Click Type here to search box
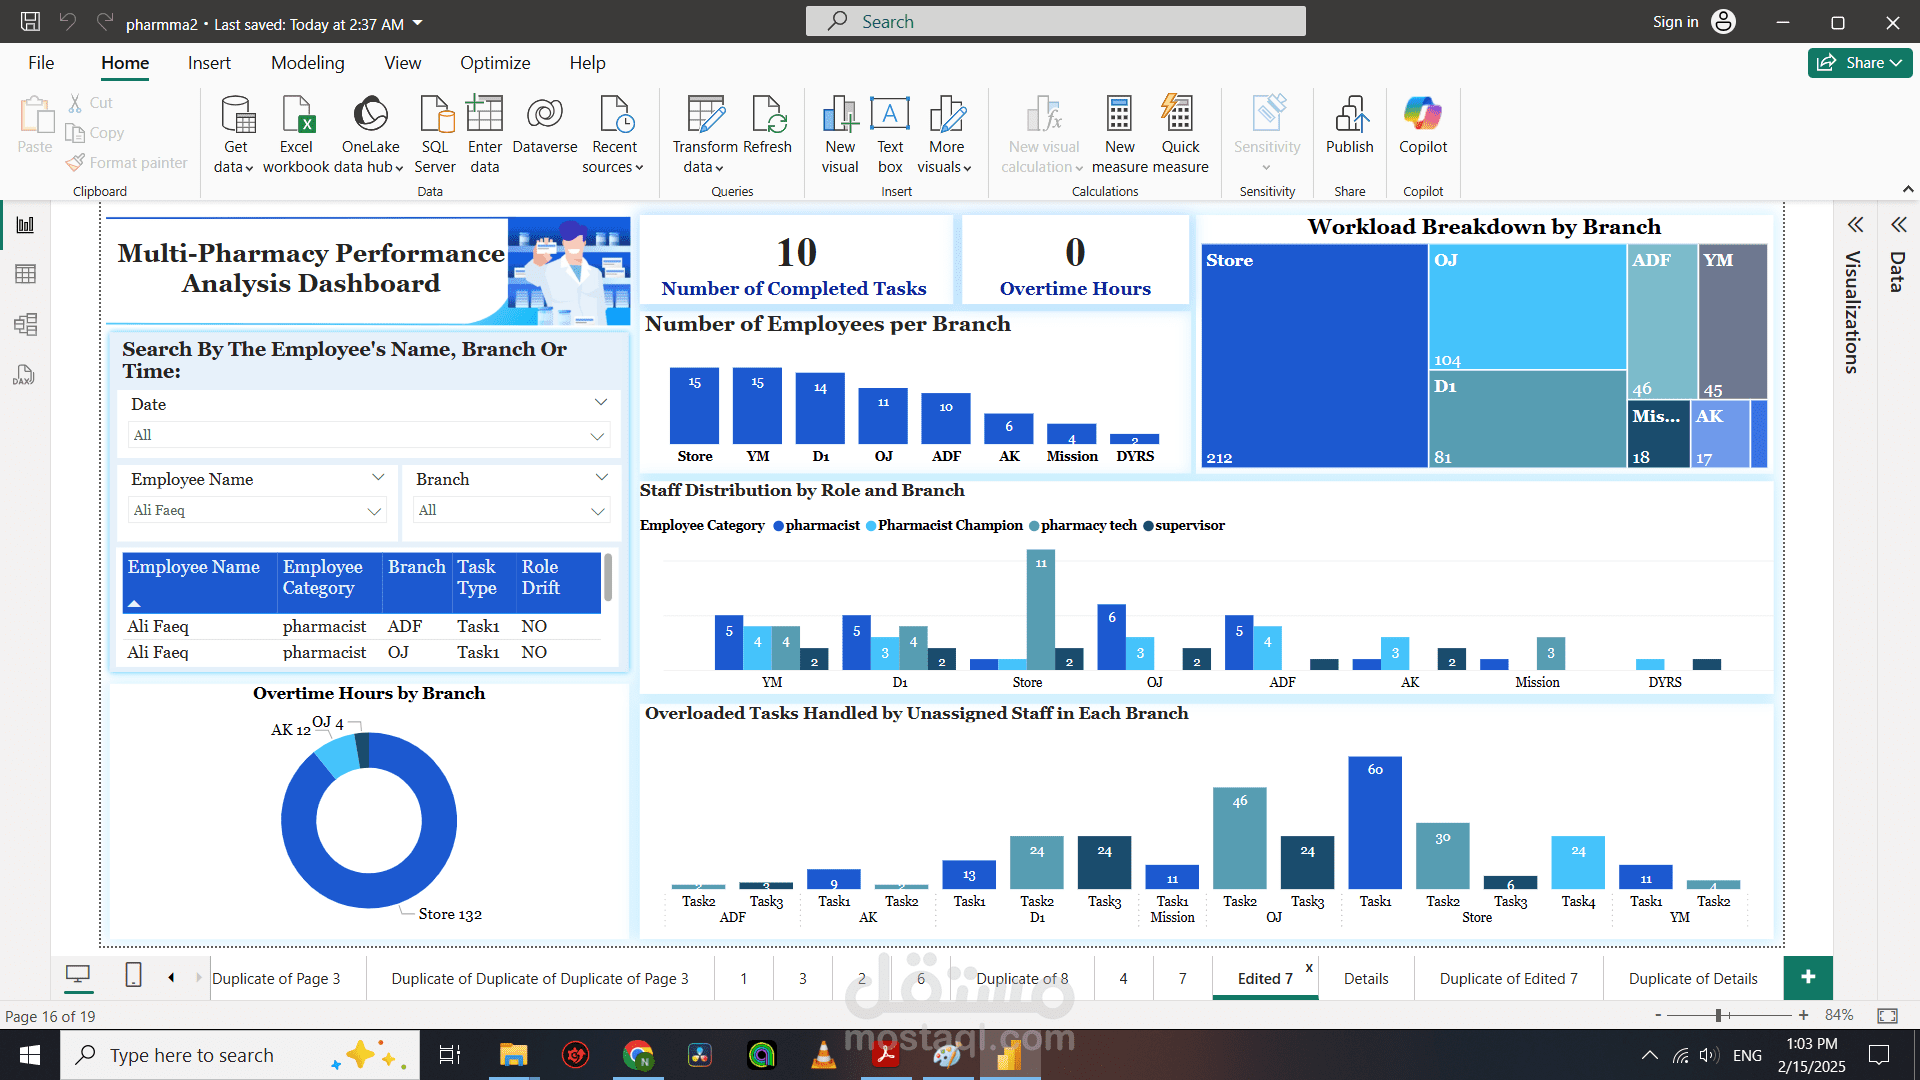Viewport: 1920px width, 1080px height. coord(240,1055)
